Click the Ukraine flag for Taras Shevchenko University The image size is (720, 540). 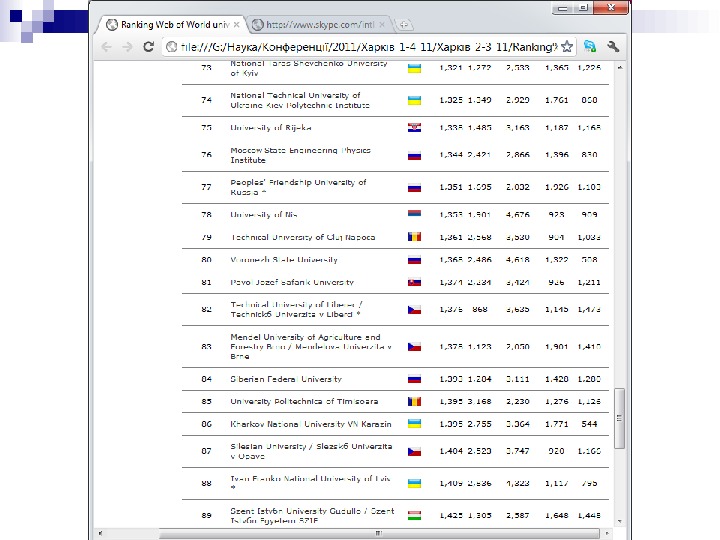point(414,68)
